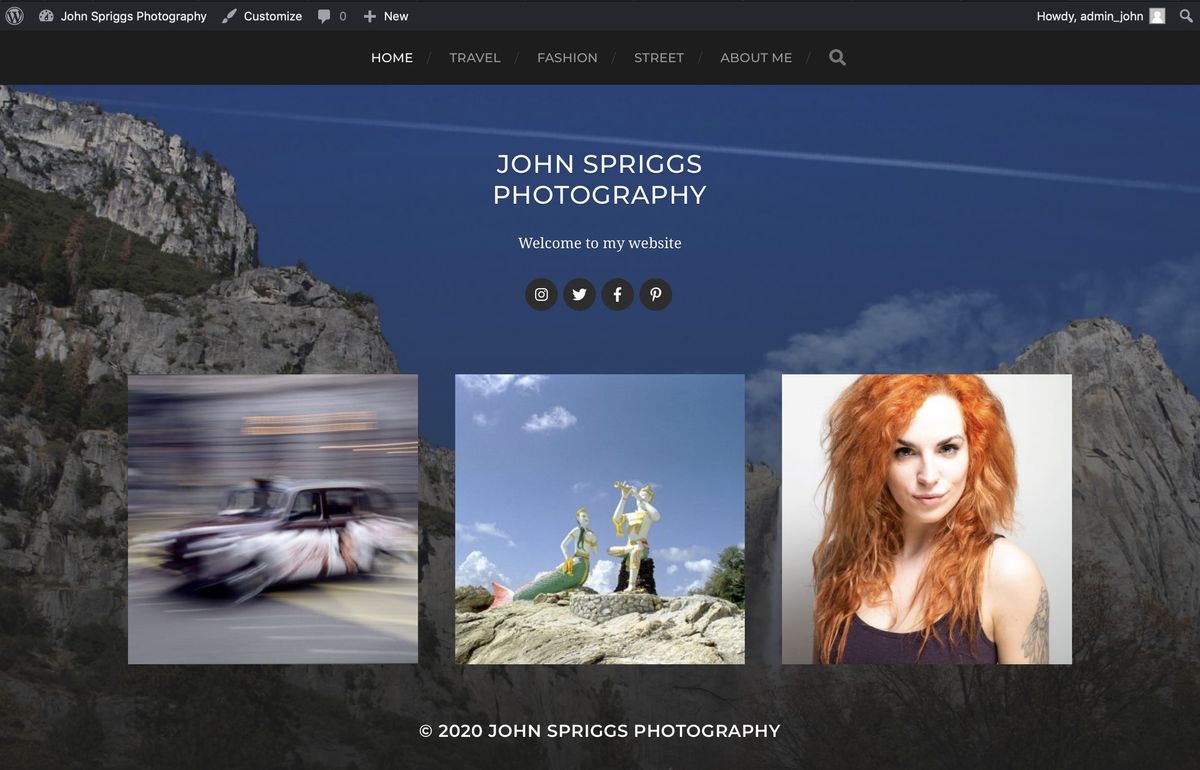Open Customize via the paintbrush icon

[x=261, y=16]
